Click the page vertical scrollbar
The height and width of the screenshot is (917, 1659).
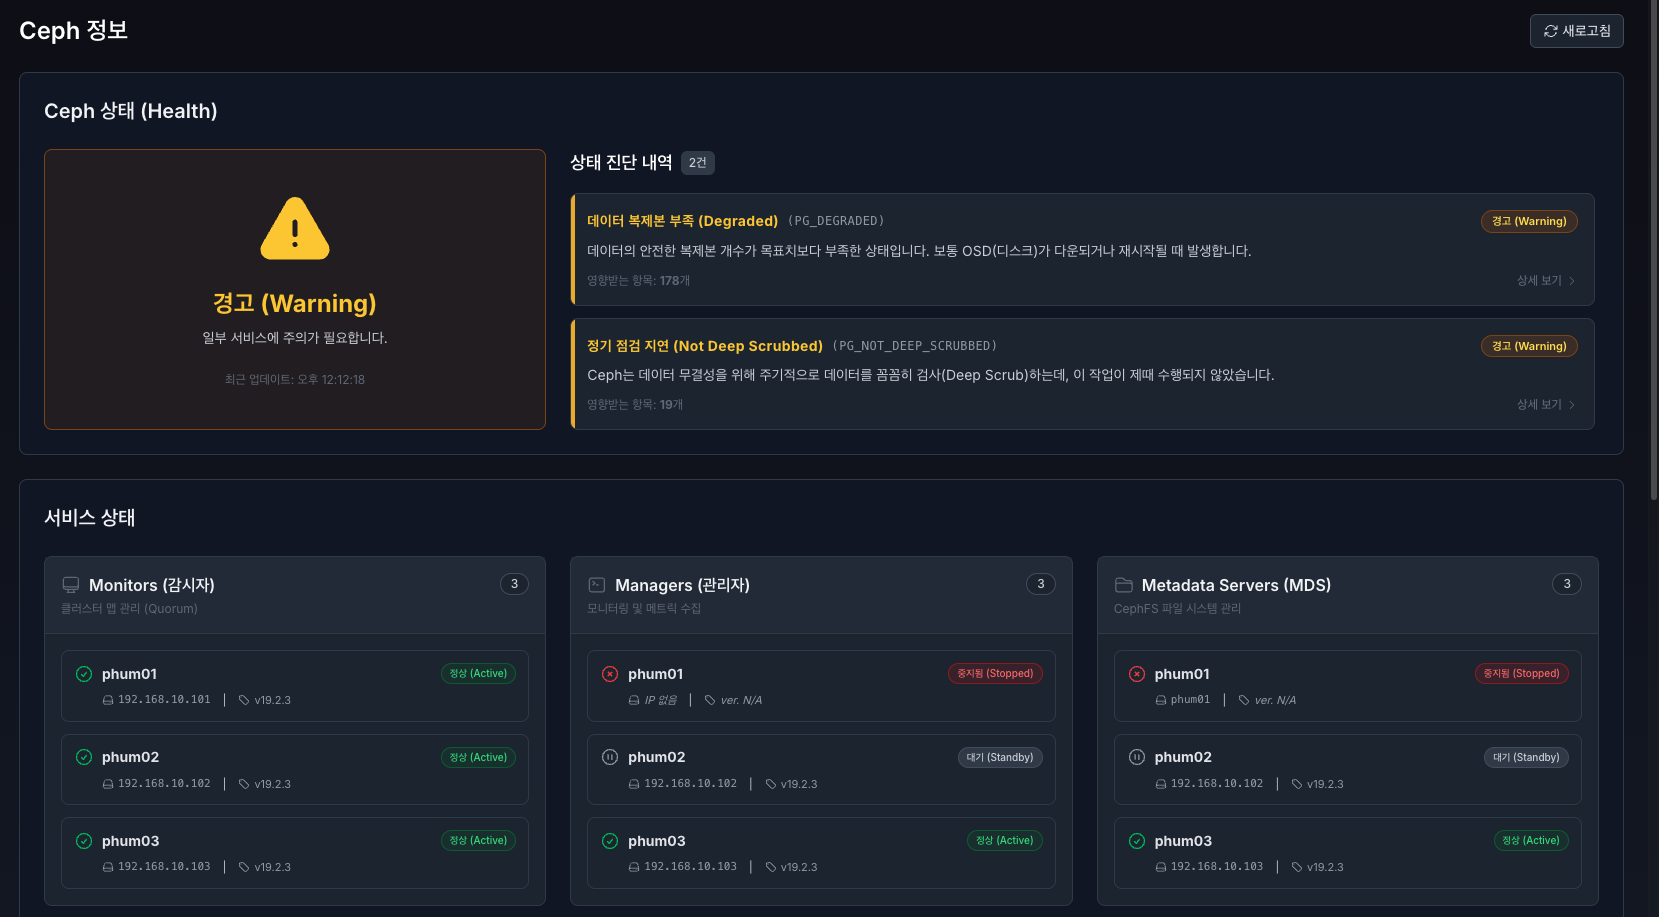[x=1654, y=250]
